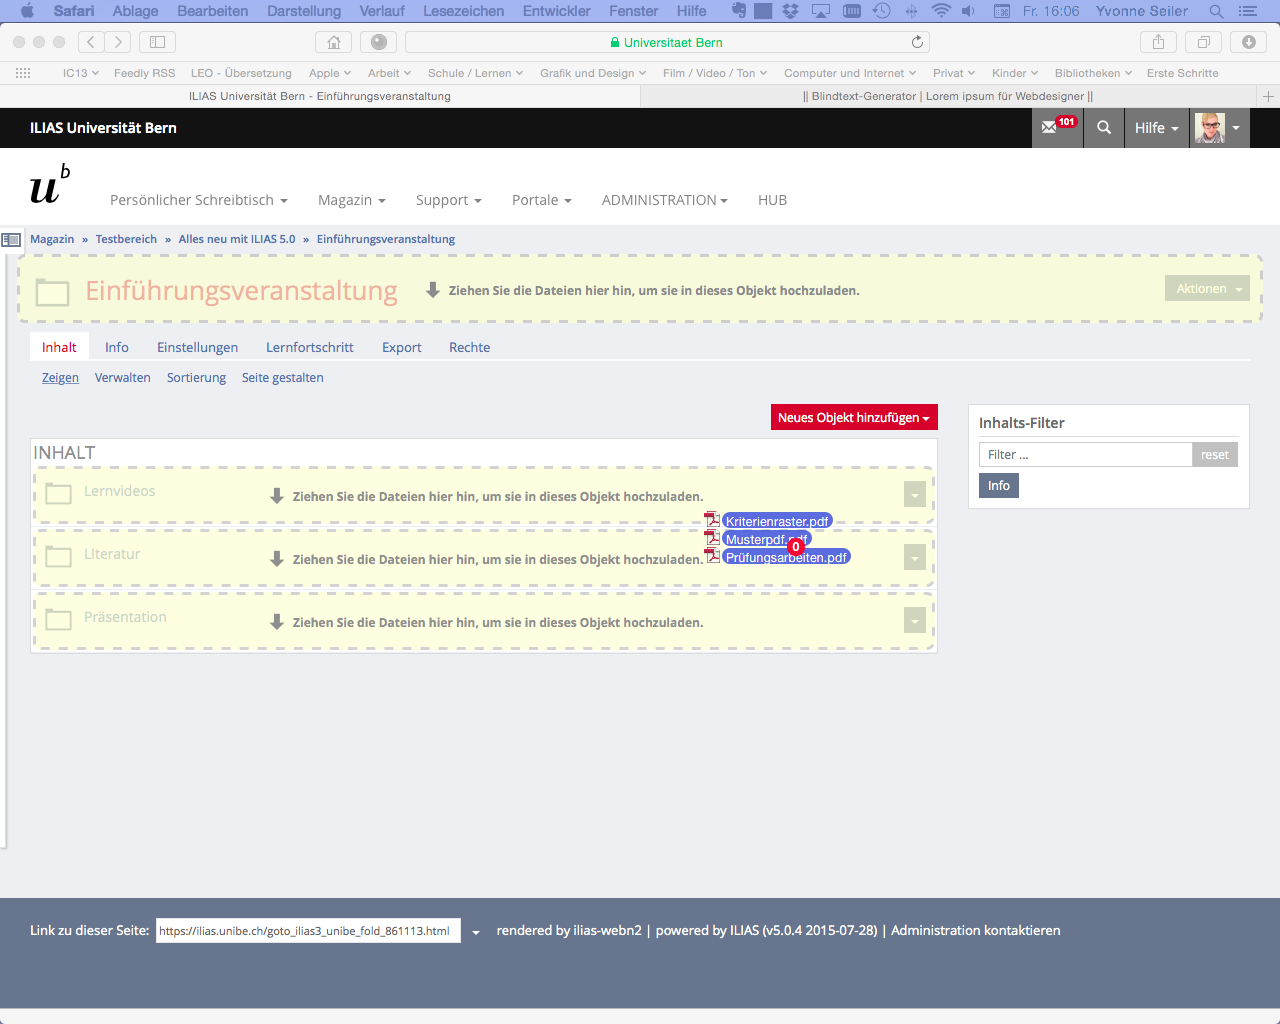Click the Safari home button
Viewport: 1280px width, 1024px height.
[334, 42]
